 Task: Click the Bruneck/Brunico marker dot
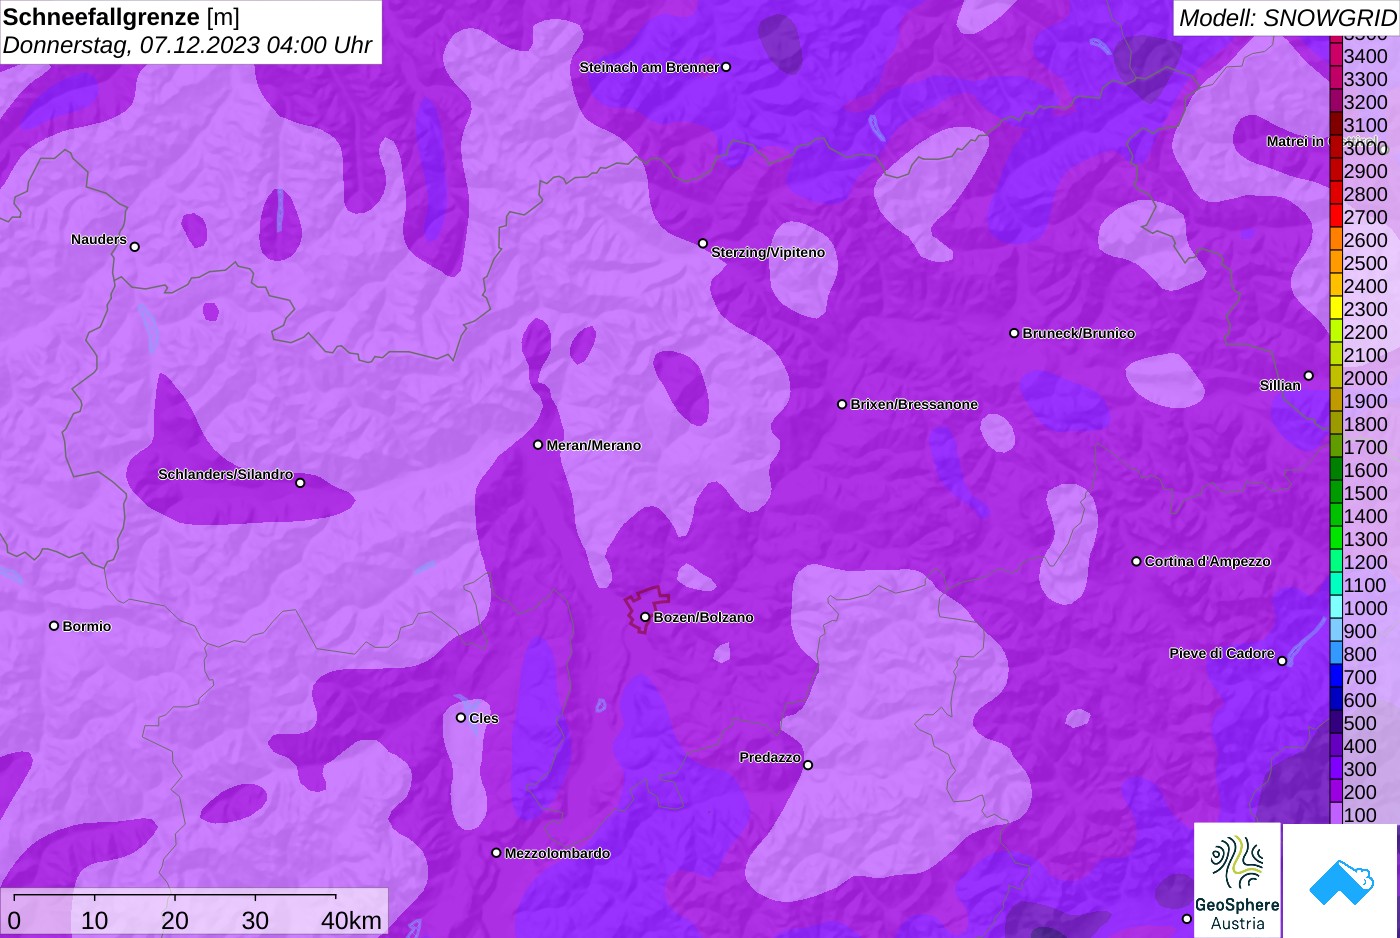[x=1014, y=333]
